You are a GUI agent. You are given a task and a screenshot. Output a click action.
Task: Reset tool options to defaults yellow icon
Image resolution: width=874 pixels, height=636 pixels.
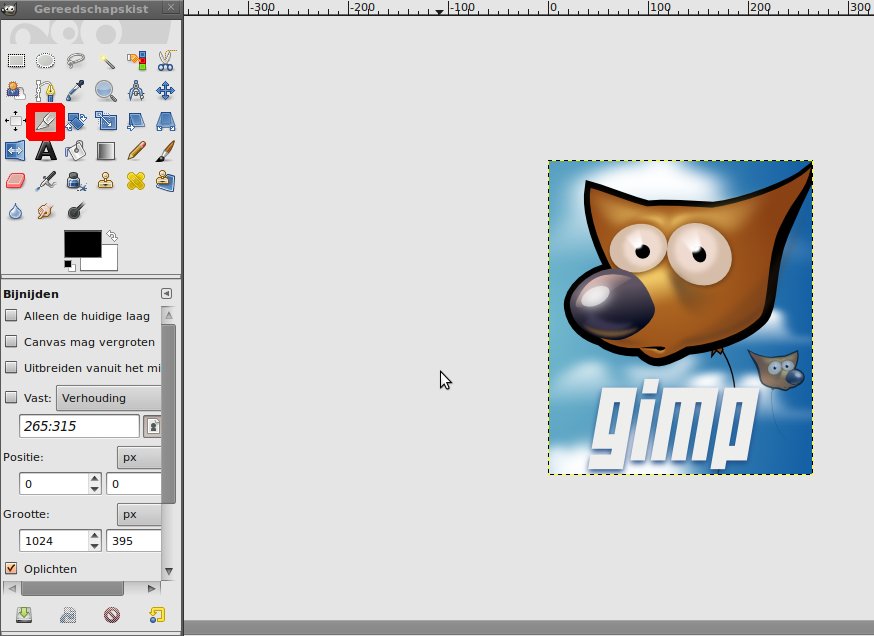click(157, 614)
